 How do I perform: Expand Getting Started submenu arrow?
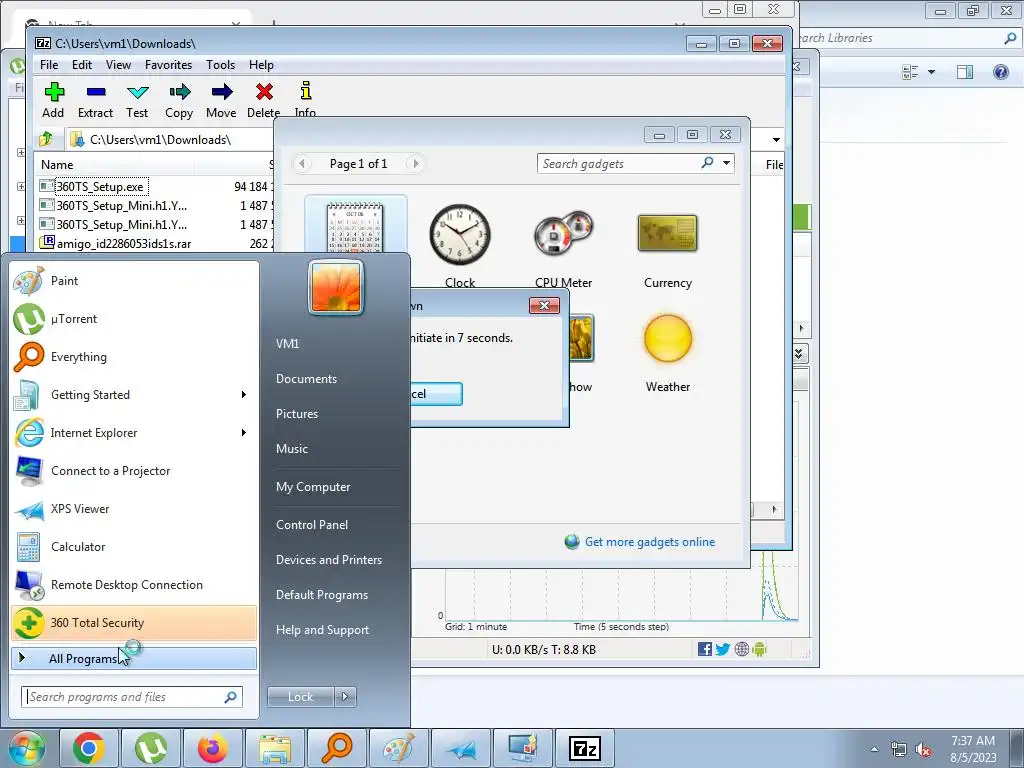click(x=244, y=394)
